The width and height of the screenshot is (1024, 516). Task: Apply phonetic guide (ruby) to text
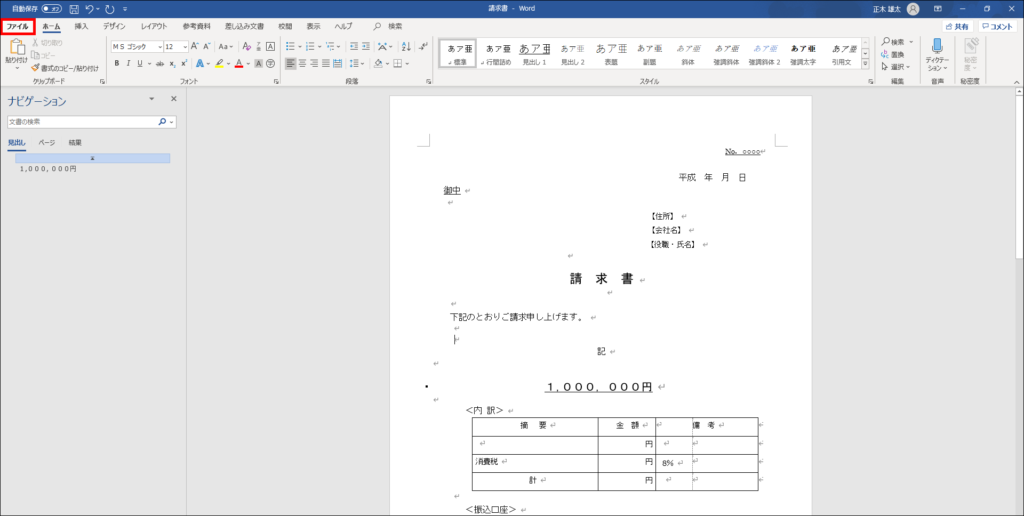coord(259,46)
